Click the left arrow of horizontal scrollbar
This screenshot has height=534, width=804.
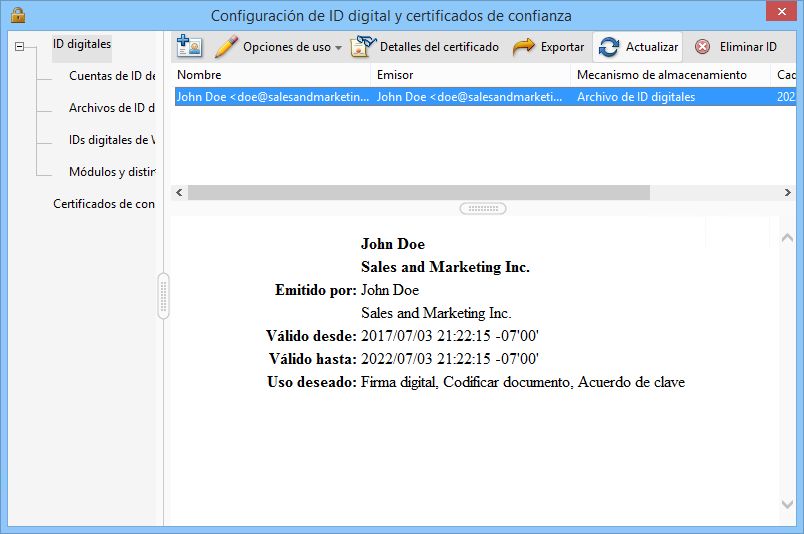pos(179,192)
